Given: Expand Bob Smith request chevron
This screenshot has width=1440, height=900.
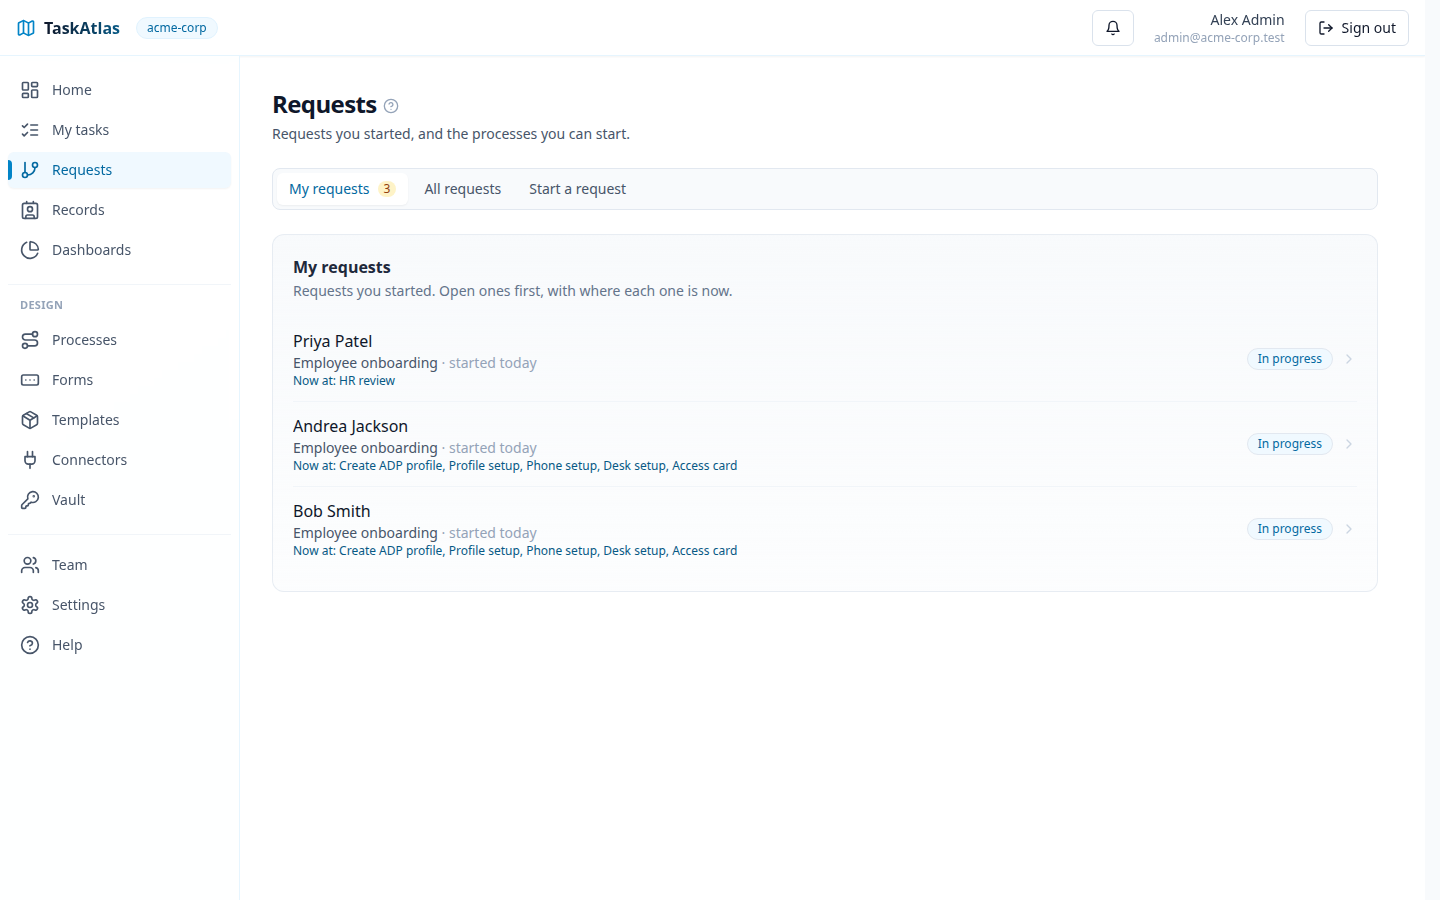Looking at the screenshot, I should (1349, 529).
